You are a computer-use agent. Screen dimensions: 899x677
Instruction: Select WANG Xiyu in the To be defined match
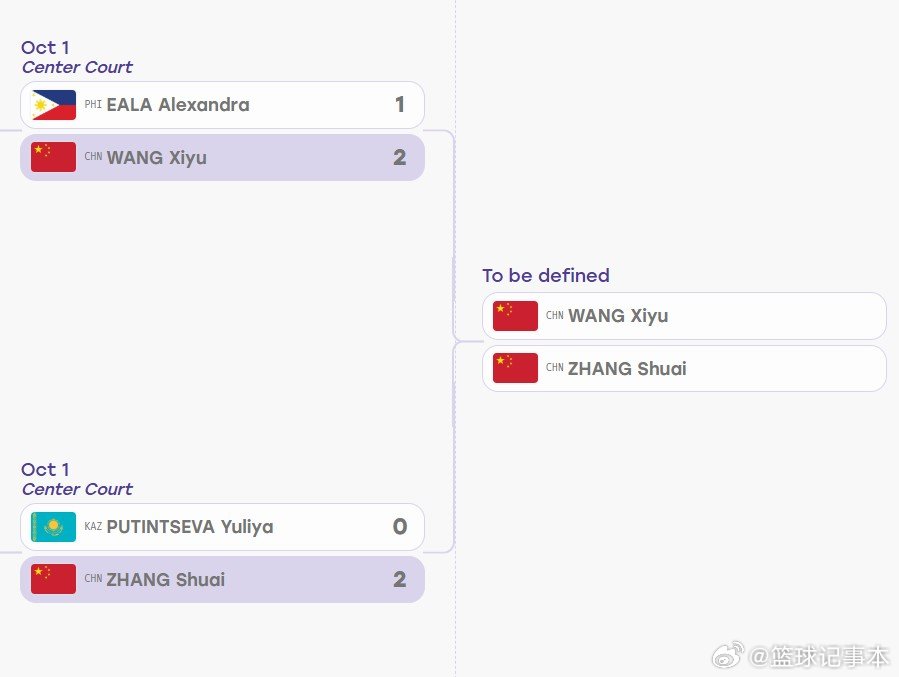(x=685, y=316)
